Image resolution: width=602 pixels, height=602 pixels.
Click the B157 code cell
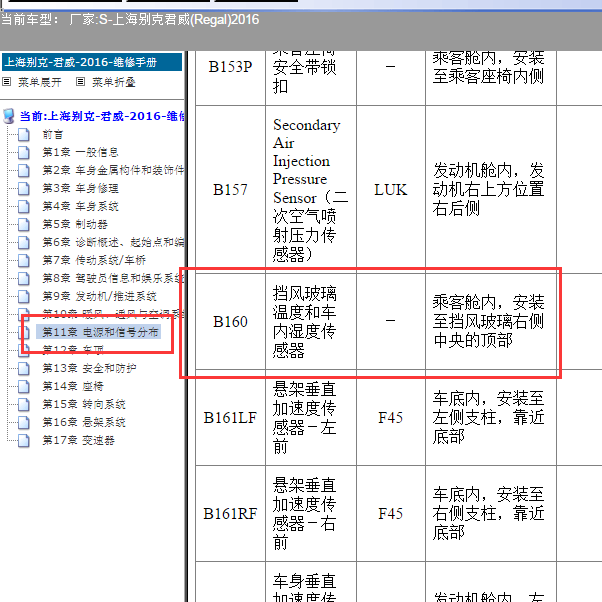pos(230,190)
